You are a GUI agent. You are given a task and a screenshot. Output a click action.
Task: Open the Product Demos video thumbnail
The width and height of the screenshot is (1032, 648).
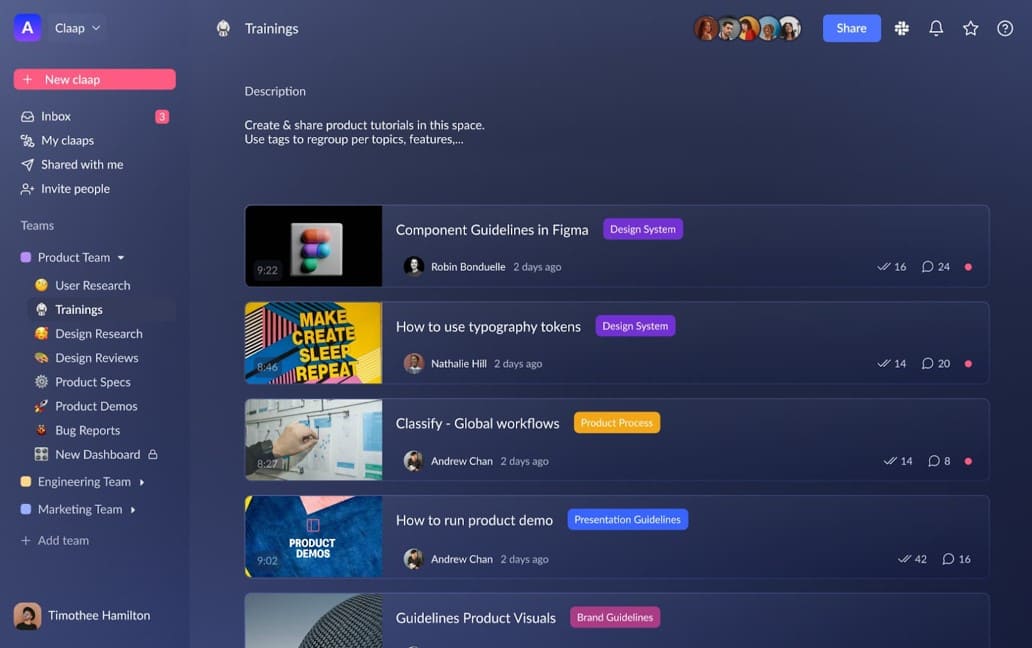click(313, 536)
